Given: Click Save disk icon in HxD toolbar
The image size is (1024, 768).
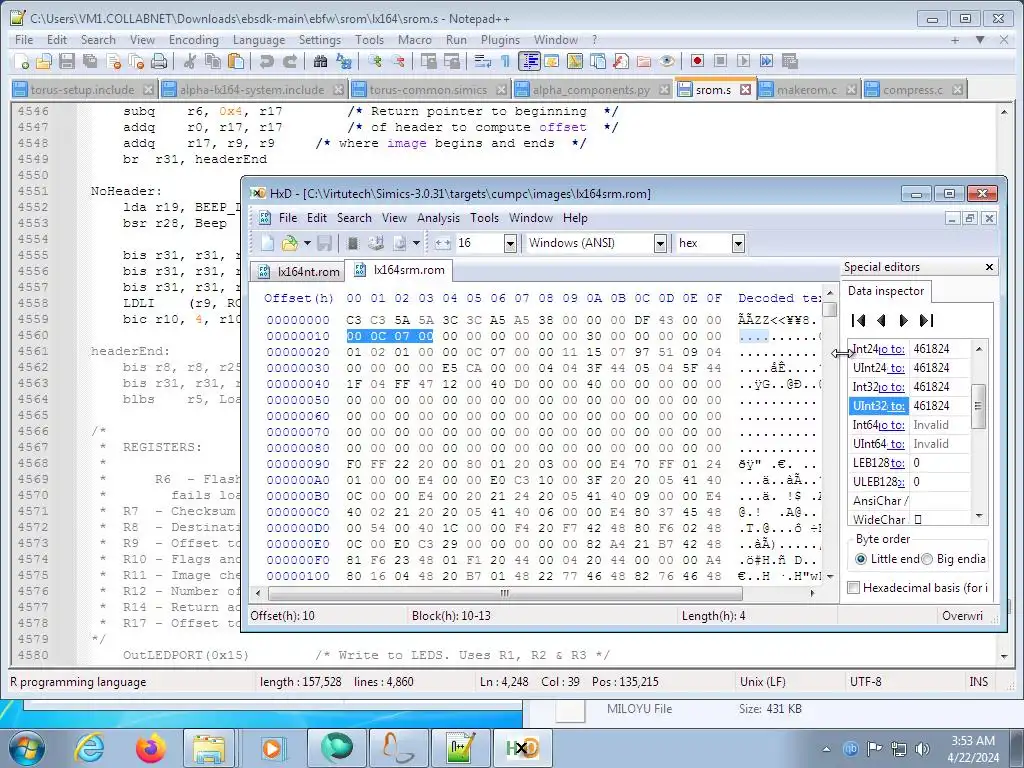Looking at the screenshot, I should (324, 244).
